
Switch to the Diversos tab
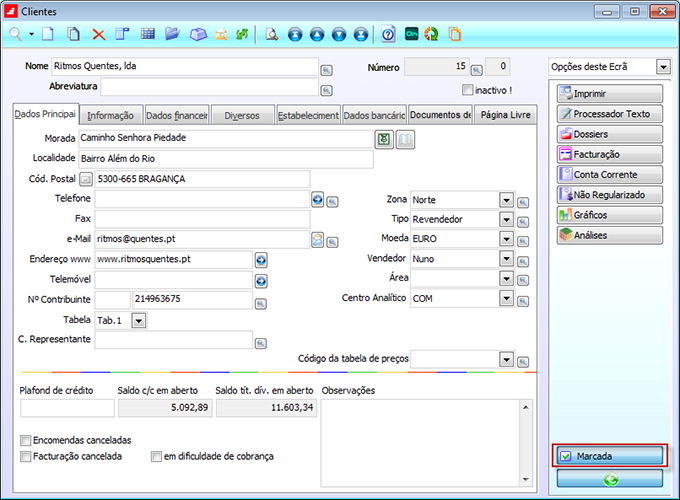click(x=242, y=115)
